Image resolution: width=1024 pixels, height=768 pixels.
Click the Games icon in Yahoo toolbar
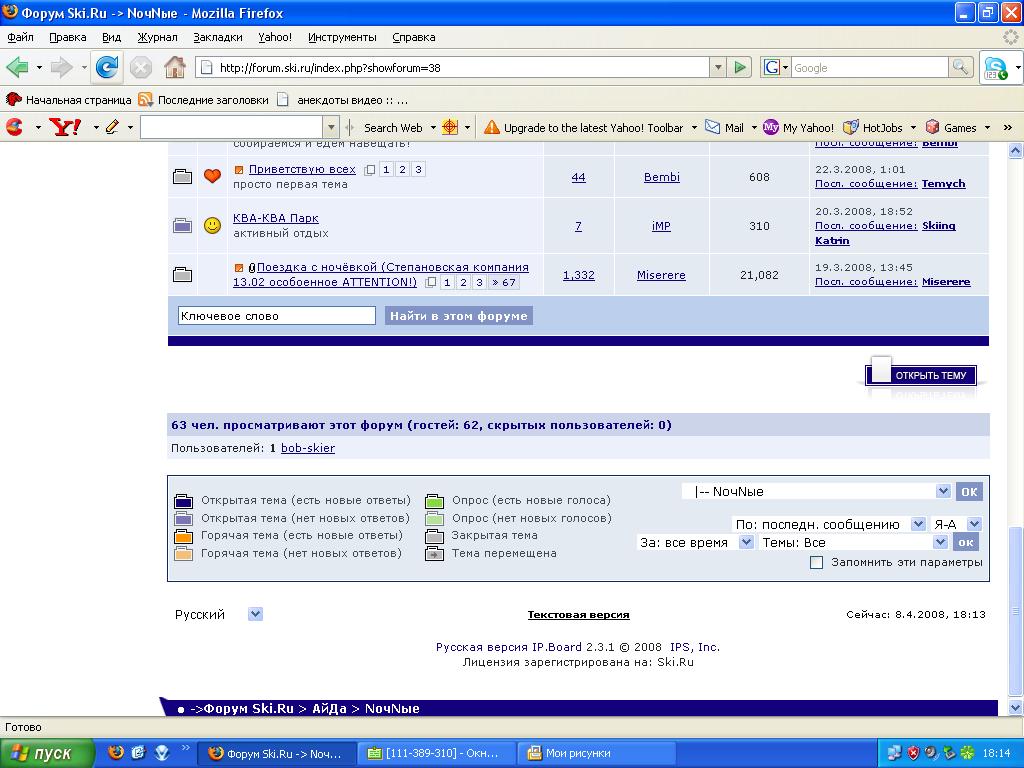[x=932, y=127]
